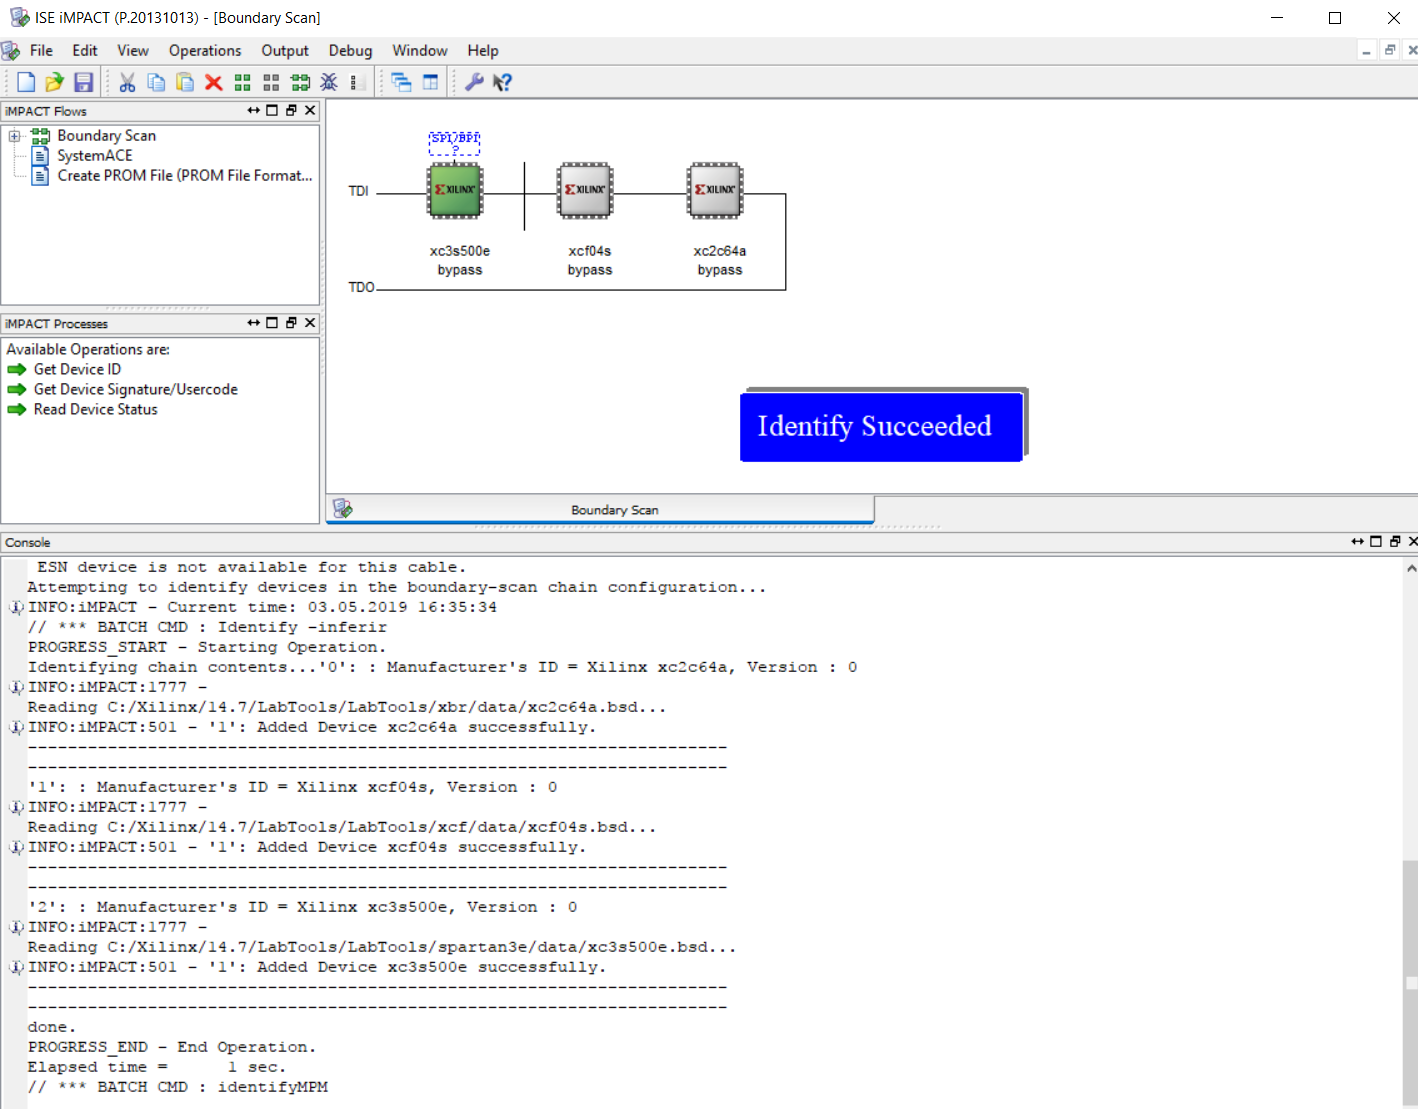Click the Identify Succeeded banner
This screenshot has height=1109, width=1418.
pos(881,426)
